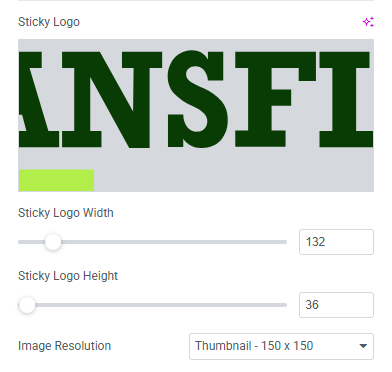
Task: Click the middle of Sticky Logo Height track
Action: 153,305
